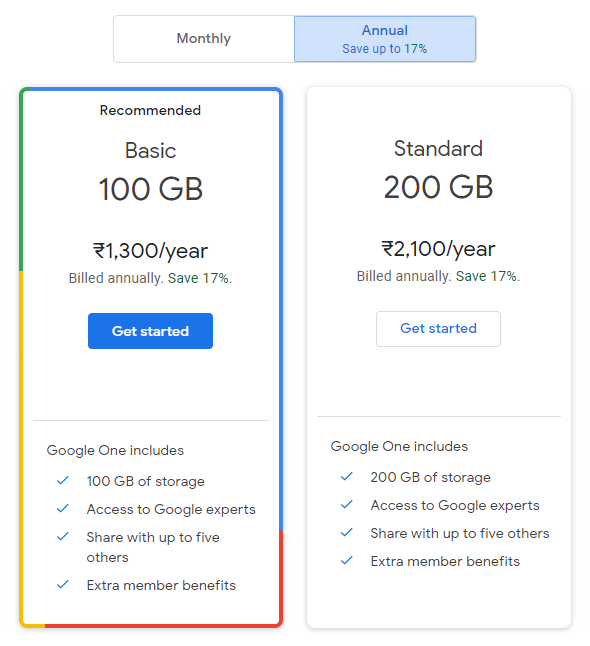Click checkmark beside 200 GB of storage
Image resolution: width=590 pixels, height=646 pixels.
347,476
